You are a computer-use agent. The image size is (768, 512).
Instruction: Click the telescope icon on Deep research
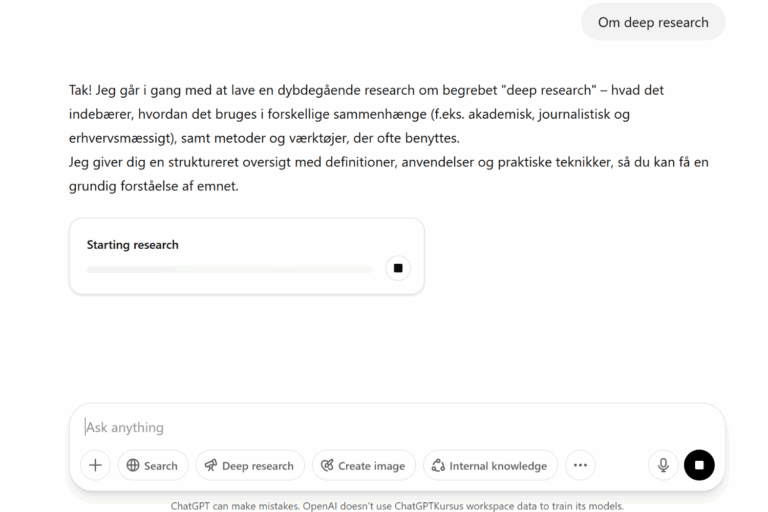coord(211,465)
